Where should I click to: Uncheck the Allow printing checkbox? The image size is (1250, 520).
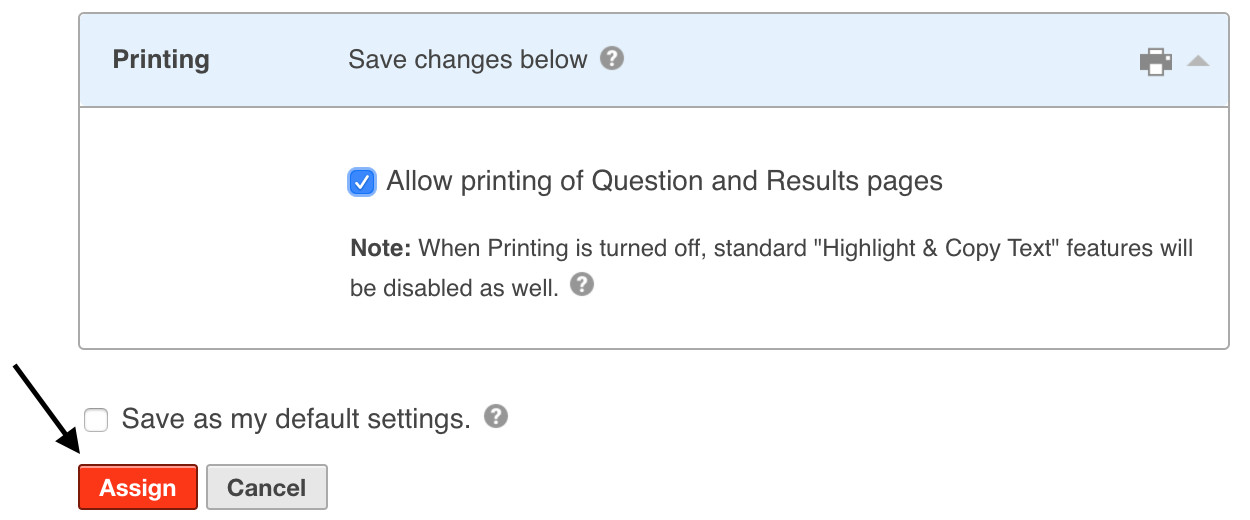click(x=362, y=182)
